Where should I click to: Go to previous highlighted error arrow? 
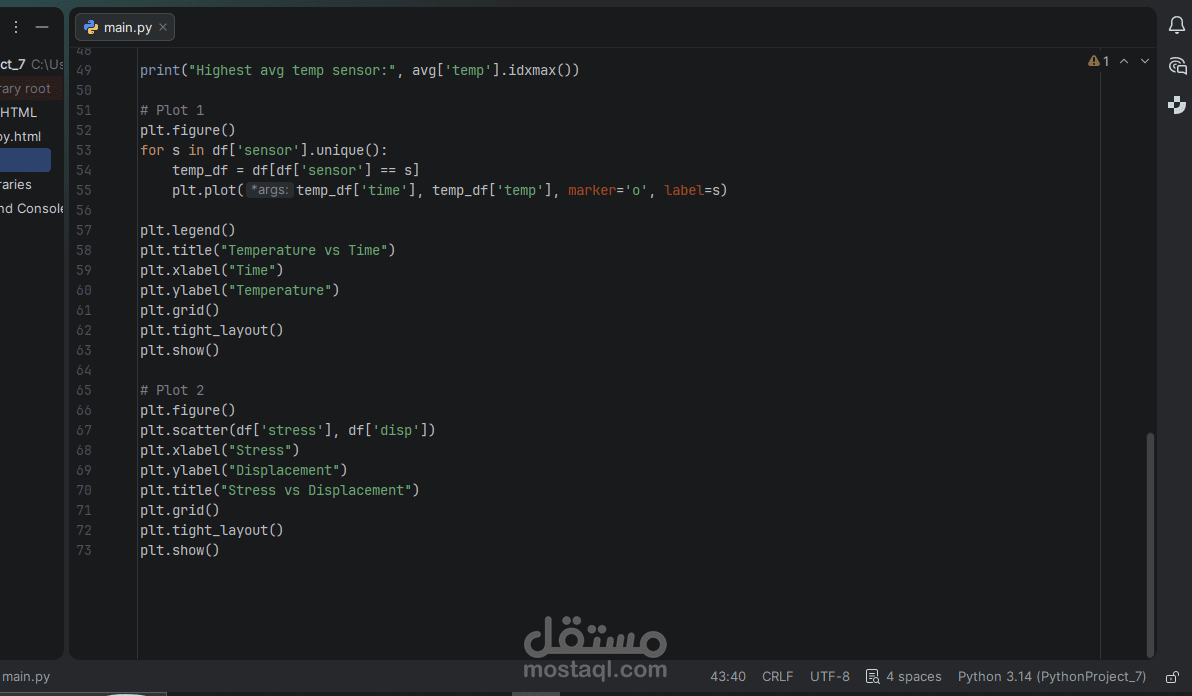pos(1124,61)
